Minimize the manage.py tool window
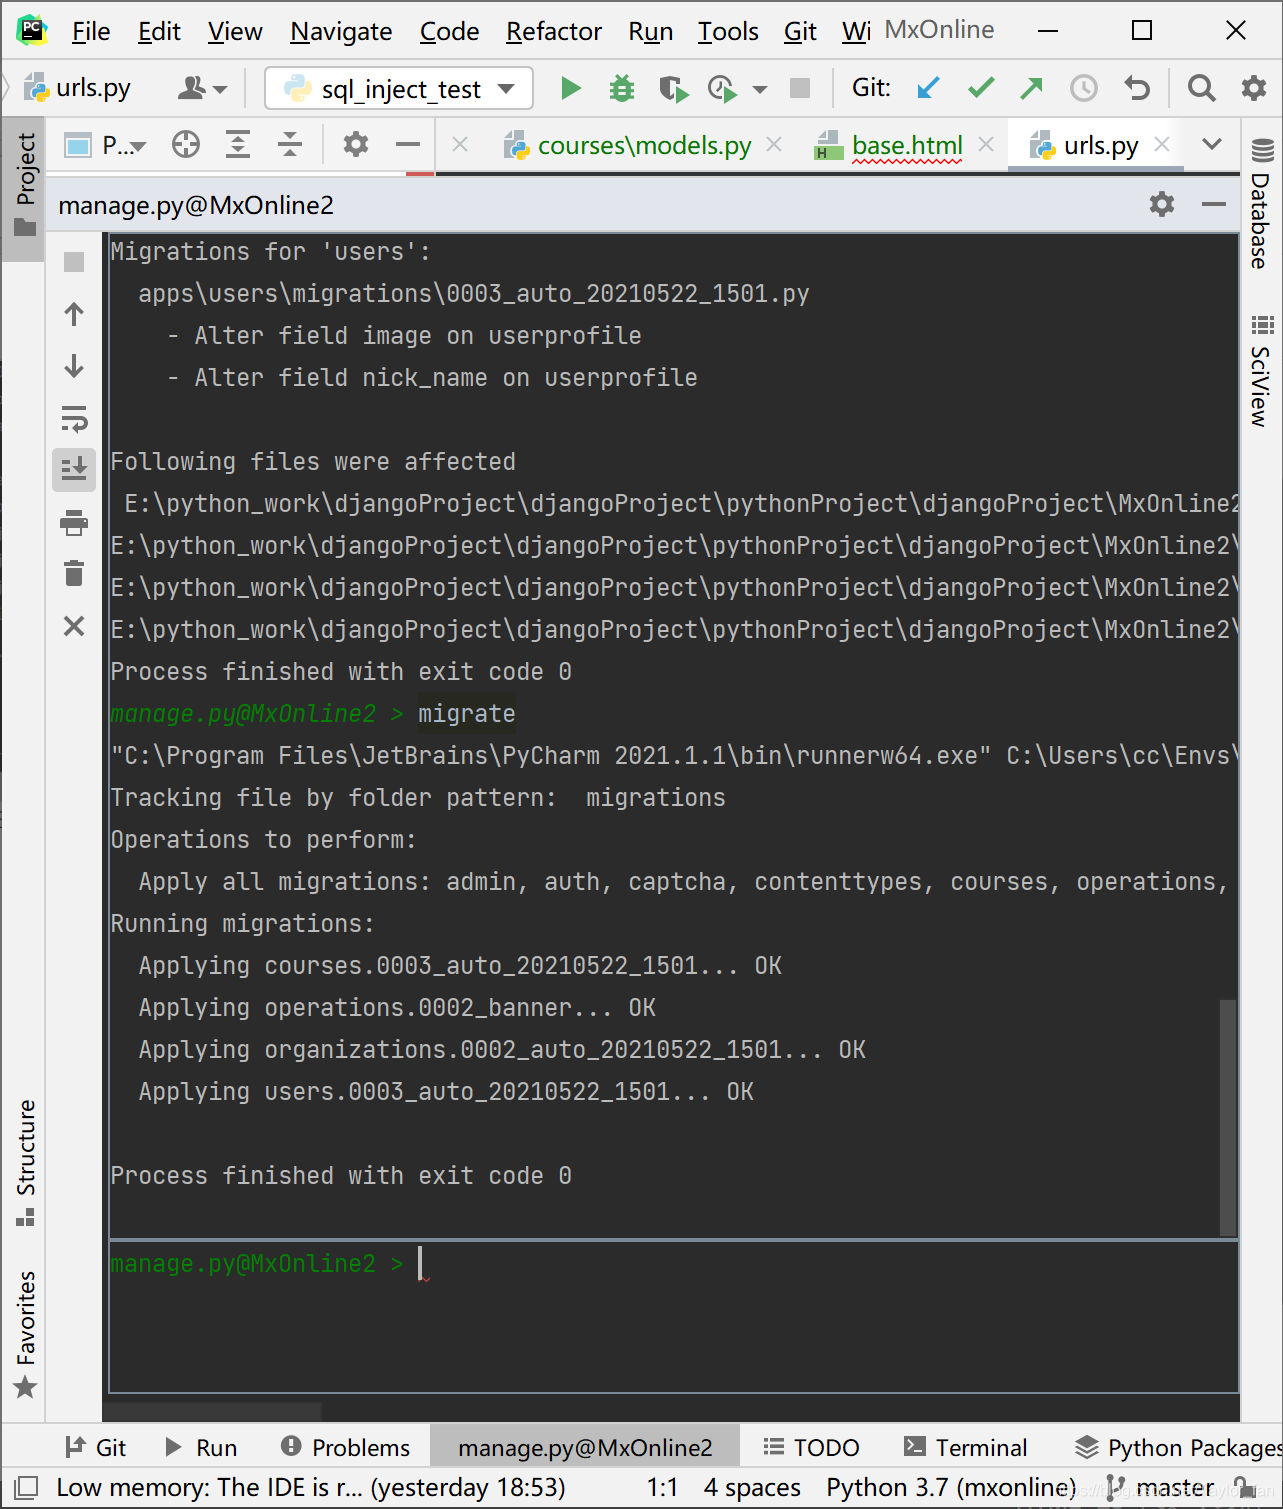Image resolution: width=1283 pixels, height=1509 pixels. [x=1214, y=205]
